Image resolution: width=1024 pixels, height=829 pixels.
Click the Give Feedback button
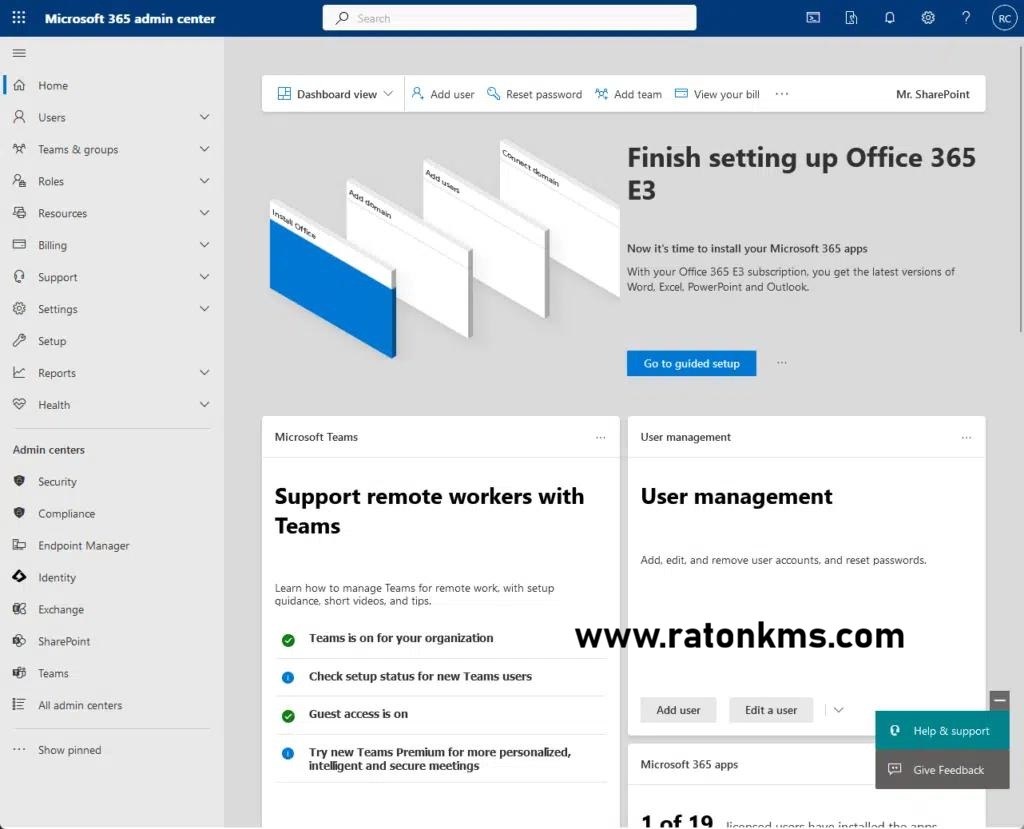(942, 770)
